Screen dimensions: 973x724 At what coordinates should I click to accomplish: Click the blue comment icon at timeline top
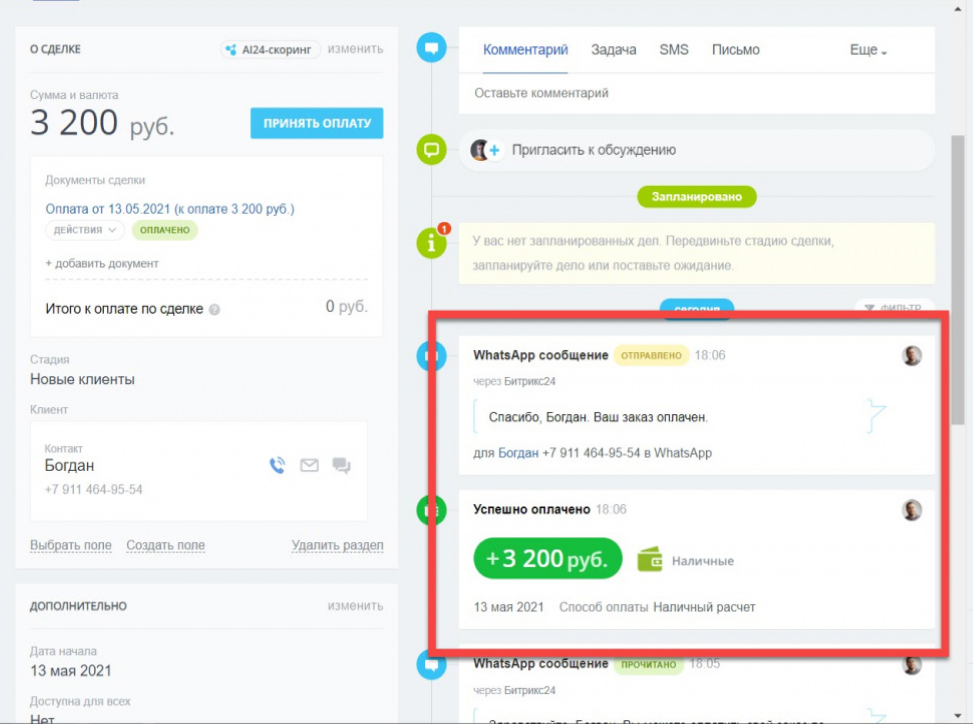432,47
